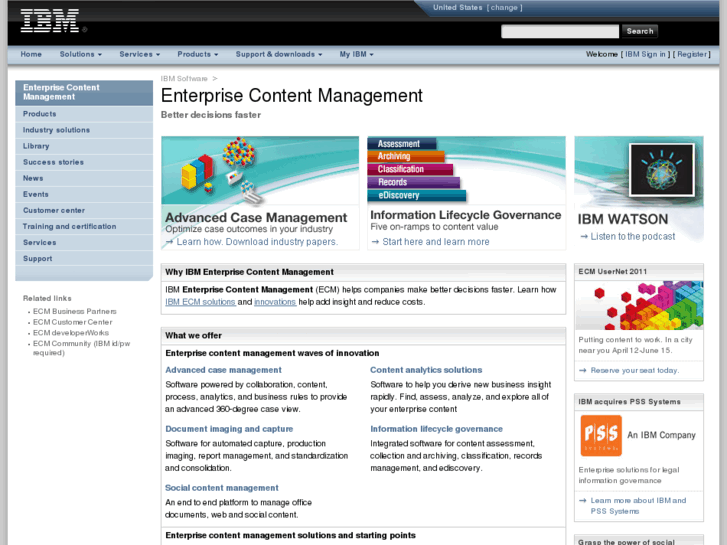Open Products in the left sidebar

point(84,114)
